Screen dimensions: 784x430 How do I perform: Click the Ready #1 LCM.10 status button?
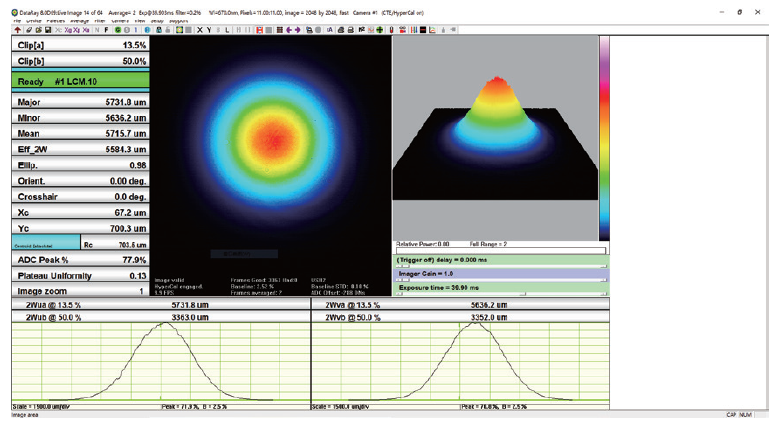tap(79, 81)
